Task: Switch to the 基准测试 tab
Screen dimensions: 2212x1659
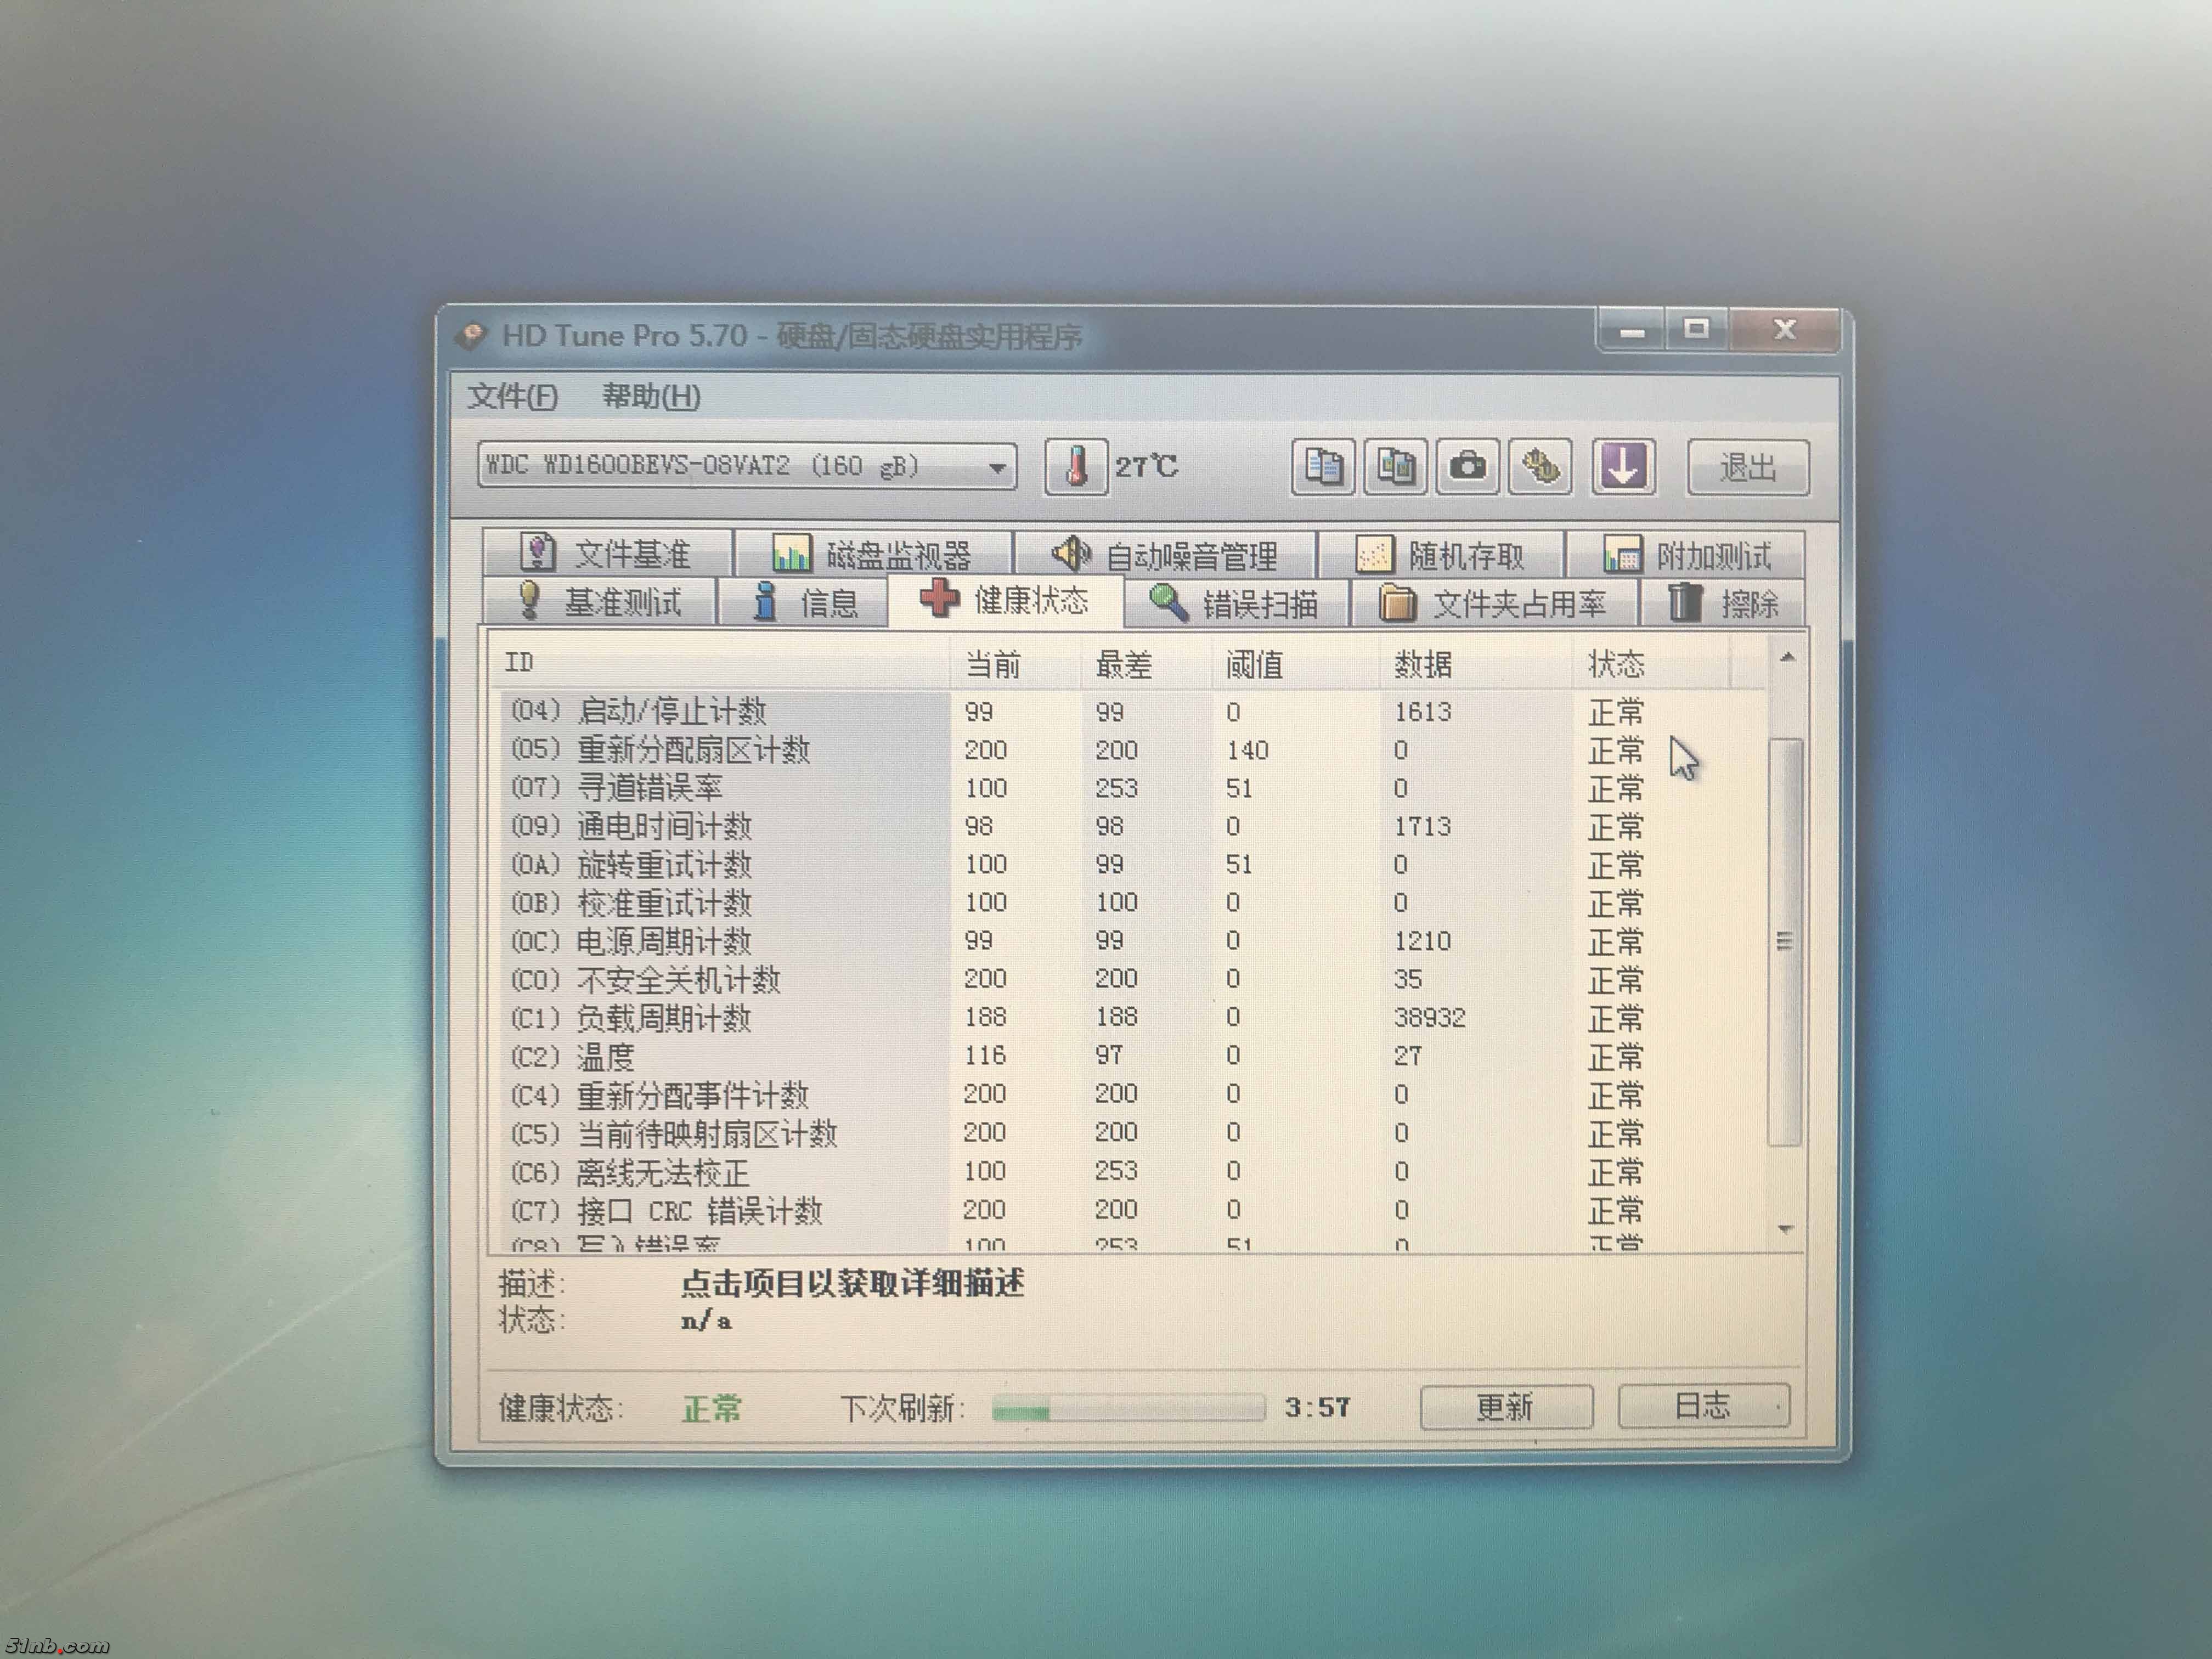Action: tap(600, 603)
